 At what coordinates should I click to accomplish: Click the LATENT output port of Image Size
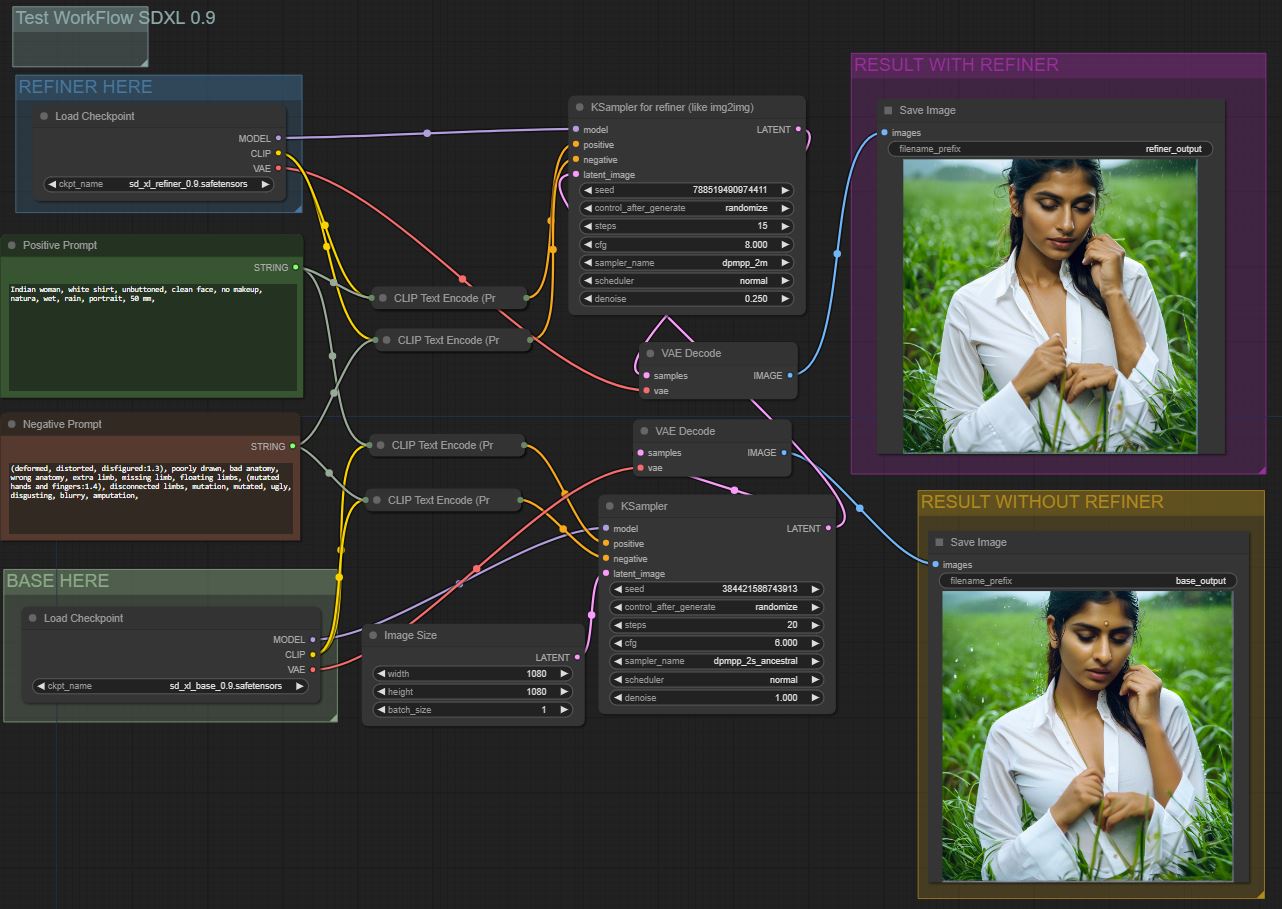point(577,657)
